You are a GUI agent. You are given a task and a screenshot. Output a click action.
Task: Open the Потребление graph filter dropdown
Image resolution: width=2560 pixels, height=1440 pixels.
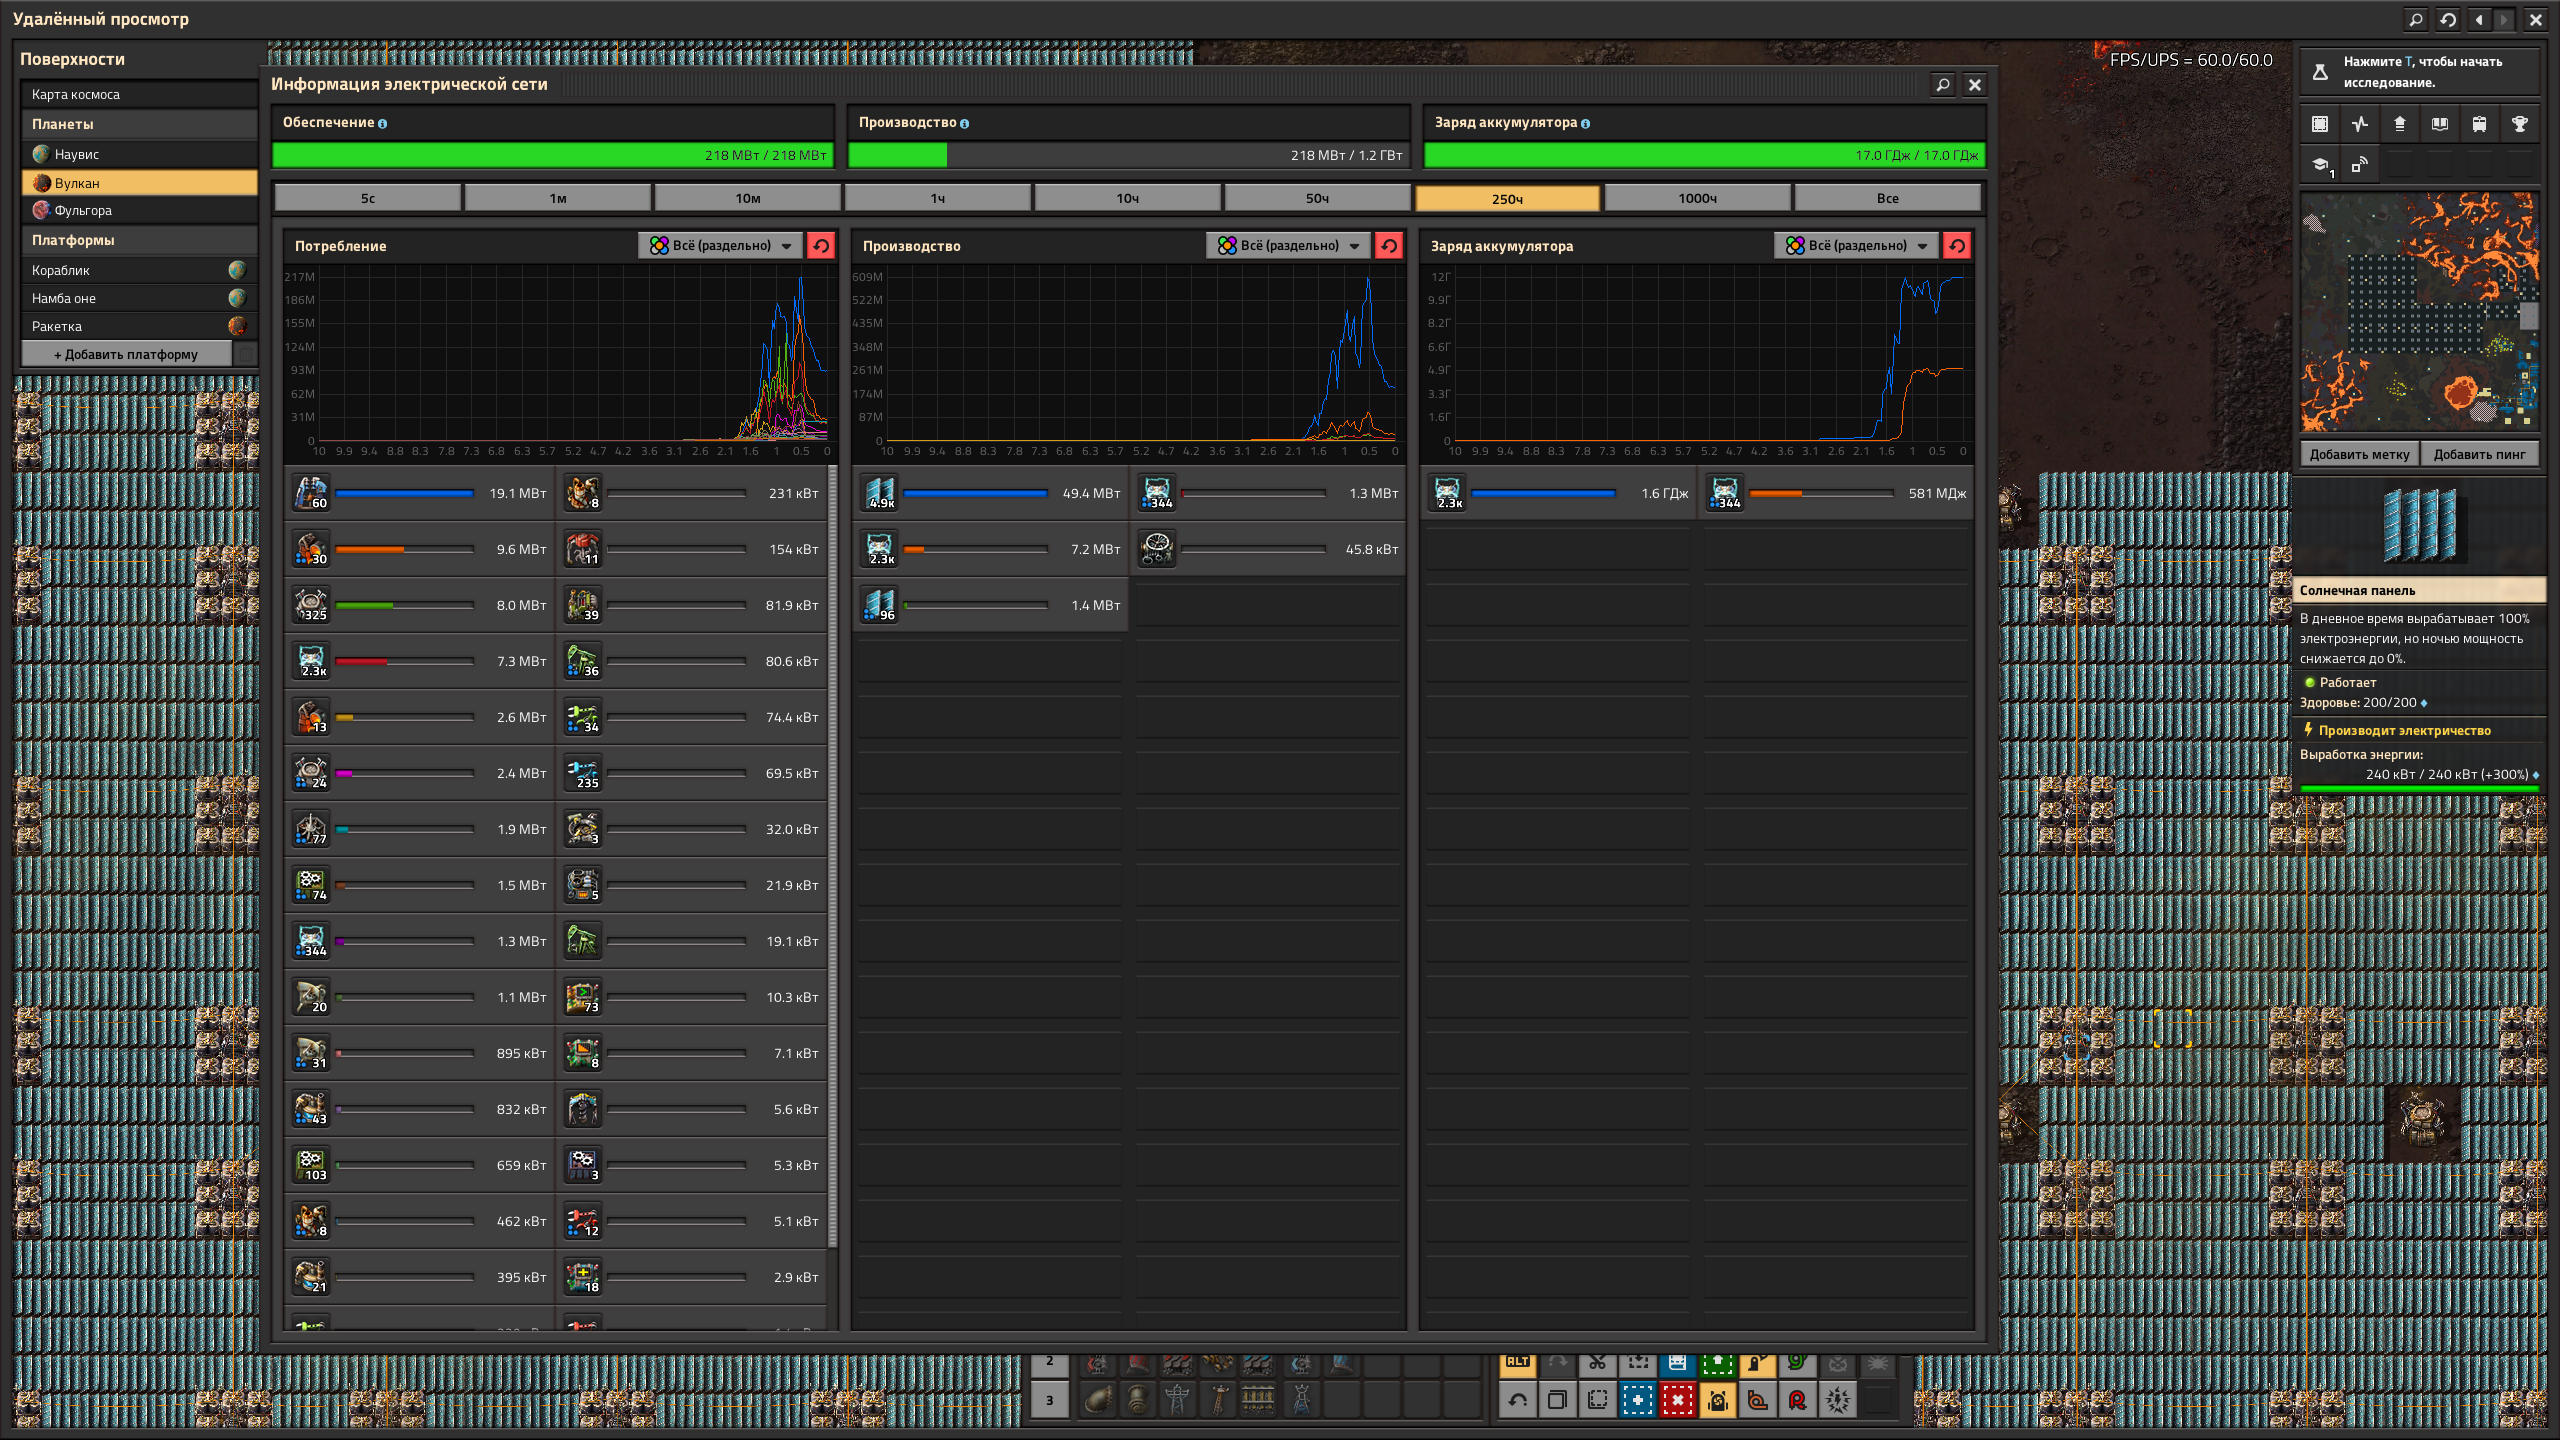(x=720, y=246)
